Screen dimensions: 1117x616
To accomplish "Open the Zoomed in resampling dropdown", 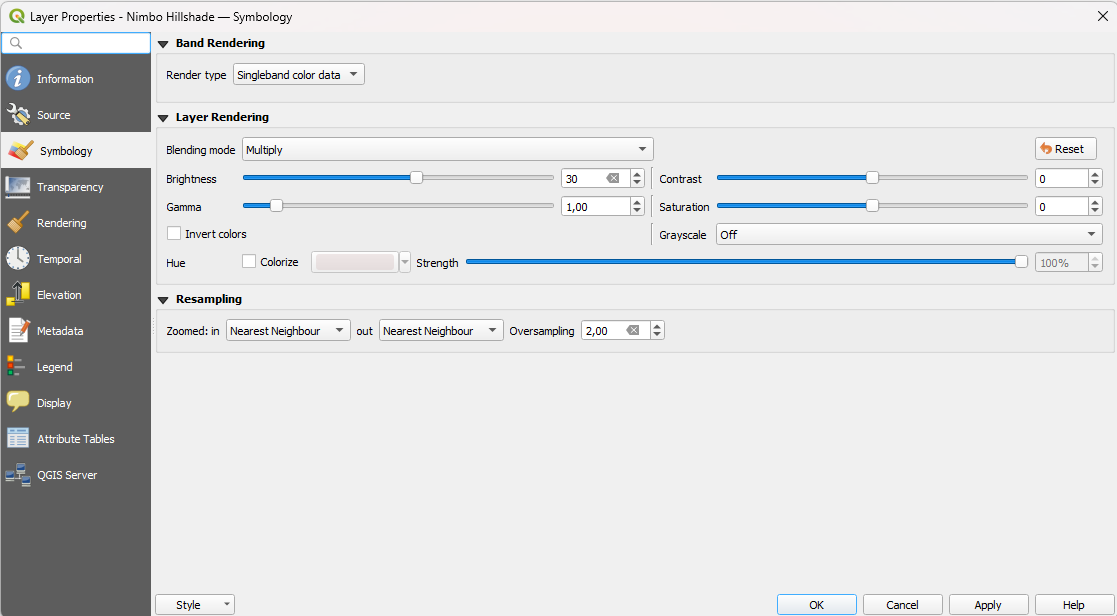I will pos(288,330).
